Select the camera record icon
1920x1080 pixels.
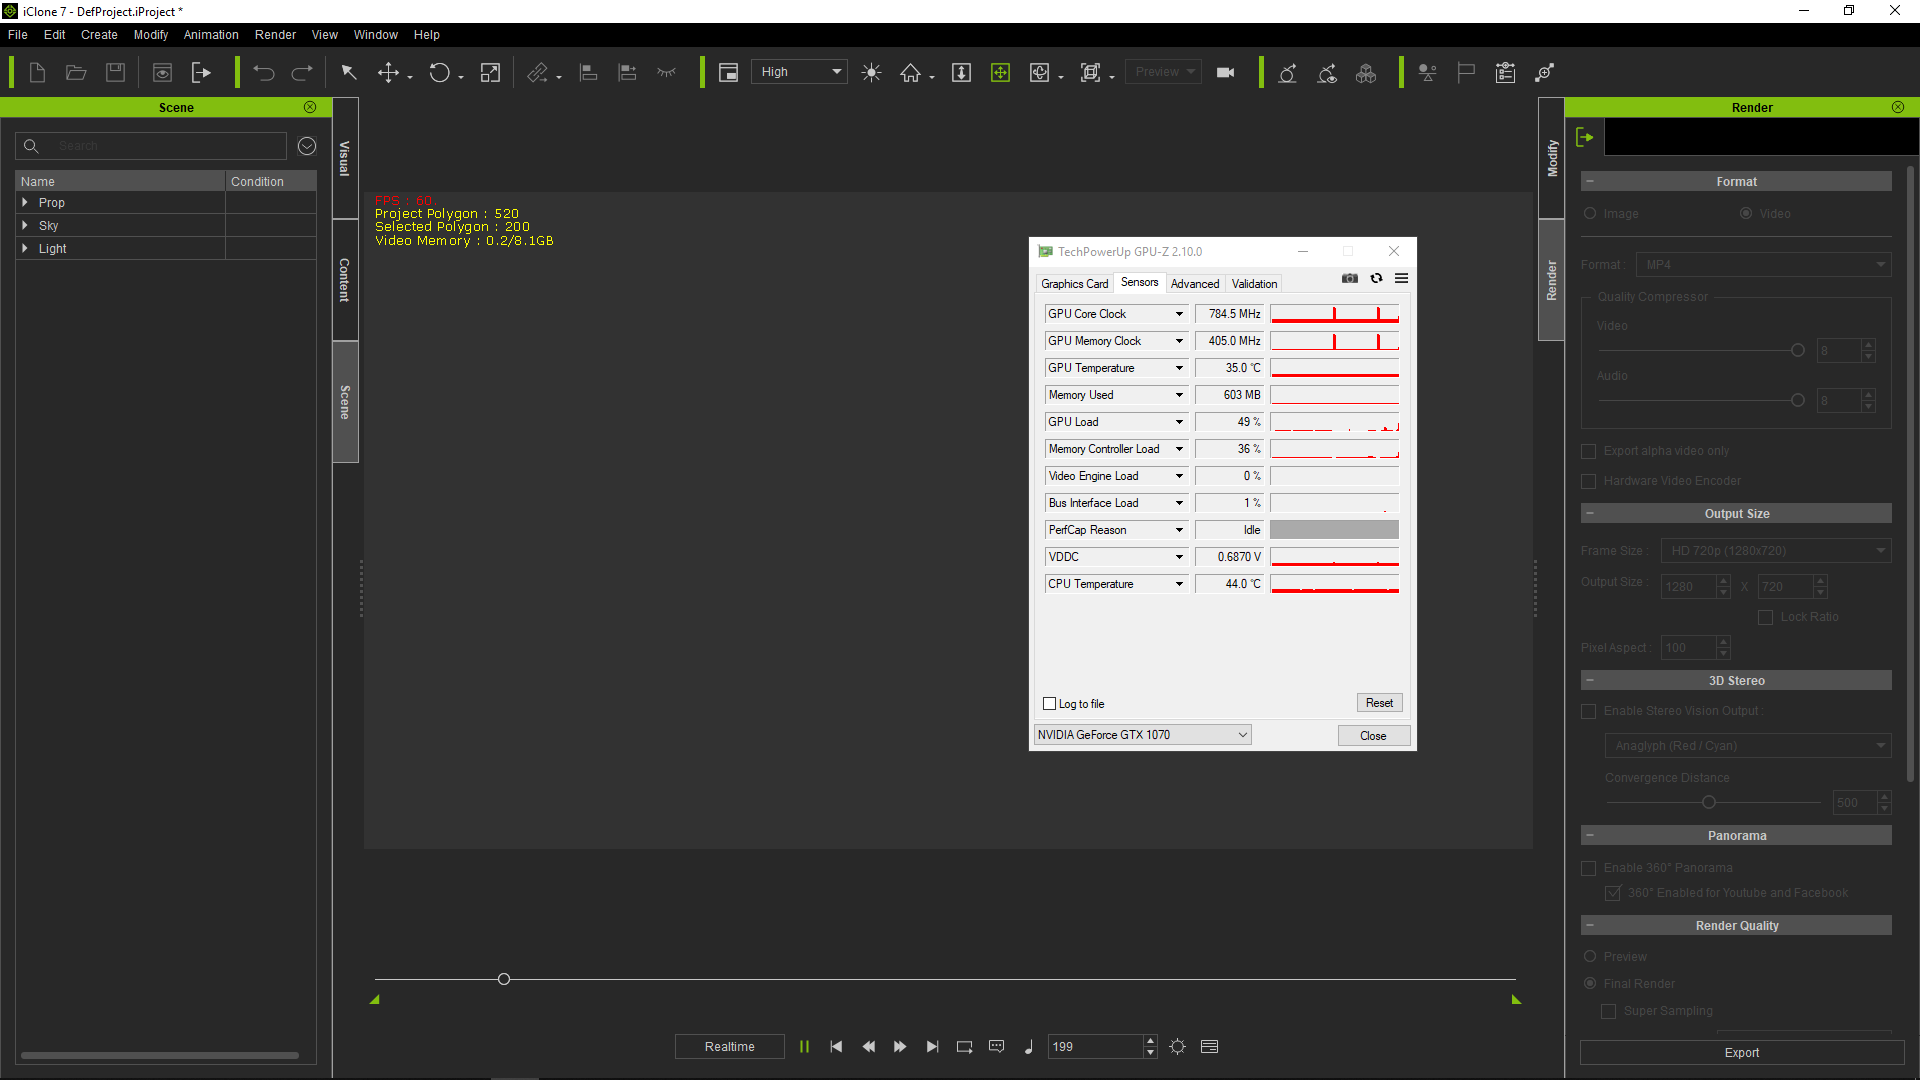1225,73
